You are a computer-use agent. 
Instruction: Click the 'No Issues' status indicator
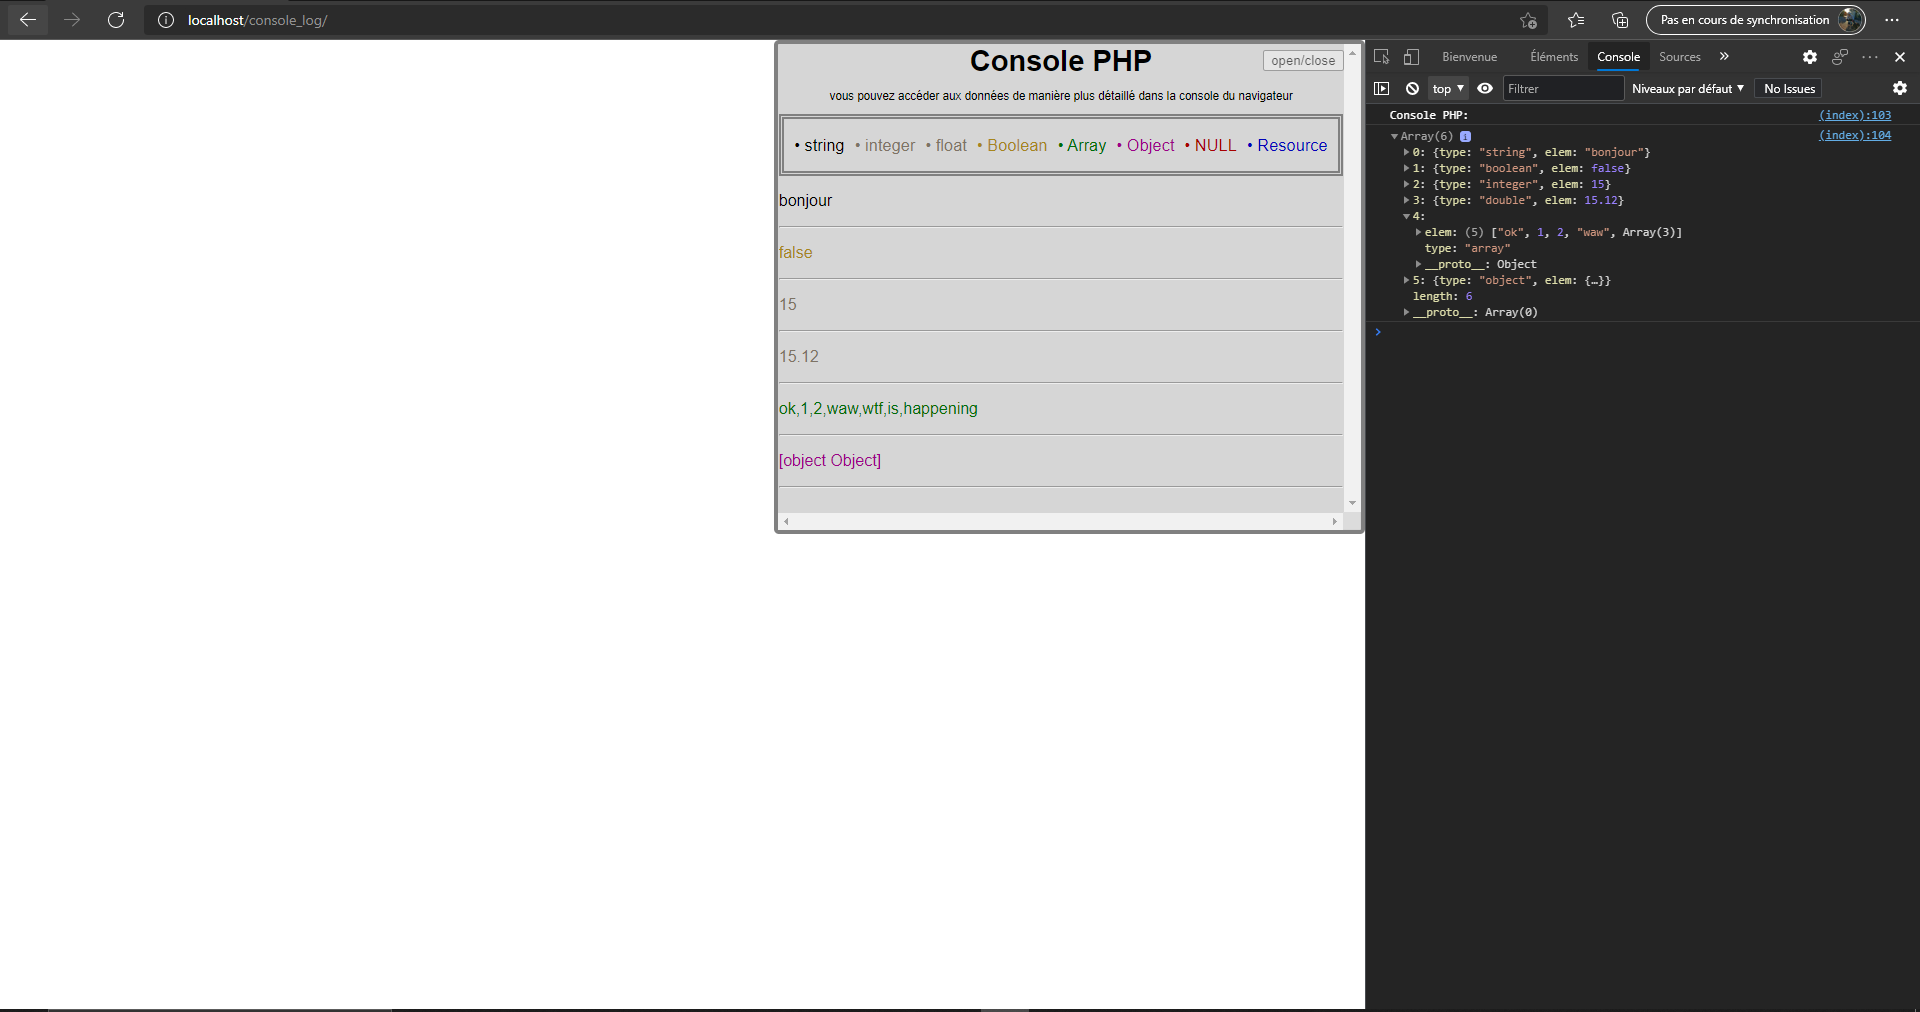pos(1787,88)
